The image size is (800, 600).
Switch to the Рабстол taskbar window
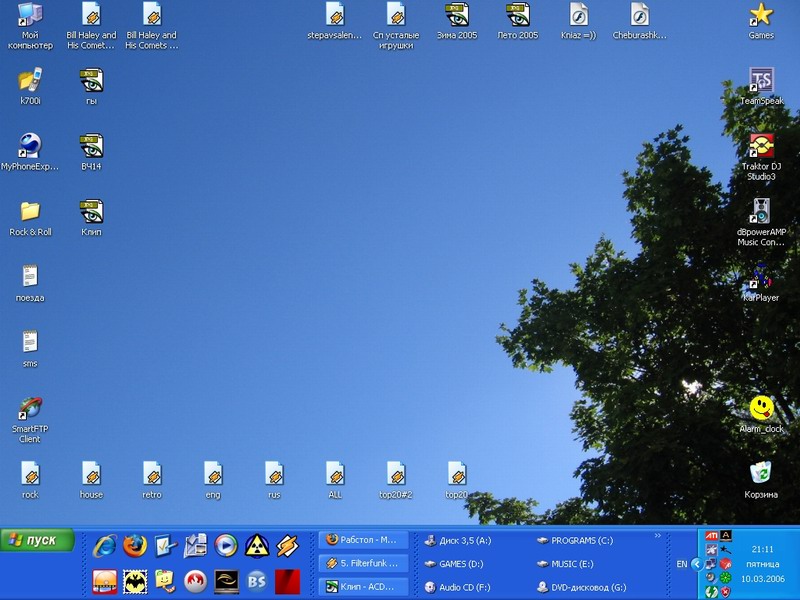coord(363,539)
